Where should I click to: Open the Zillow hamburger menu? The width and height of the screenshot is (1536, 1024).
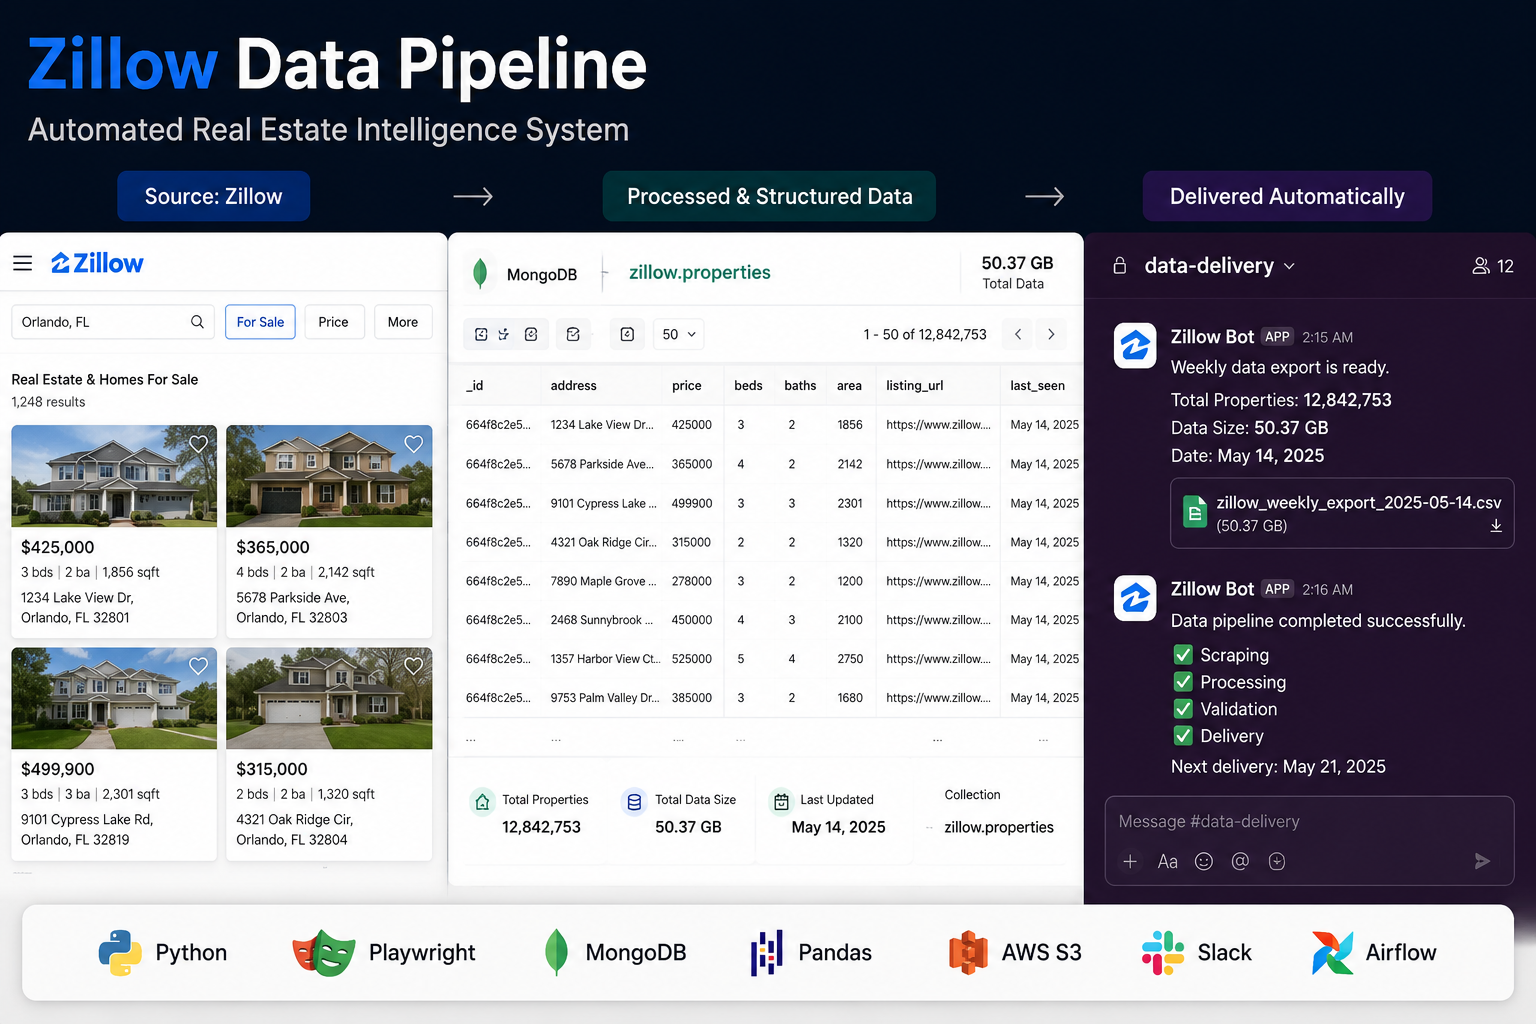[22, 263]
